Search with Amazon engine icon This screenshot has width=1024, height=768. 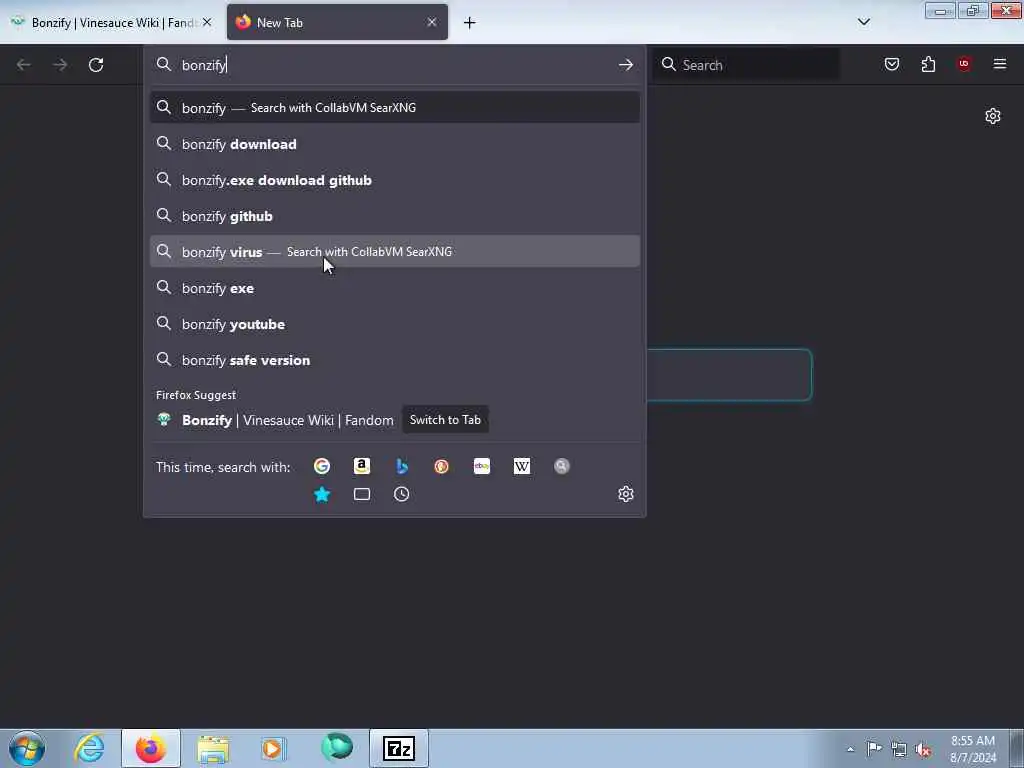362,466
